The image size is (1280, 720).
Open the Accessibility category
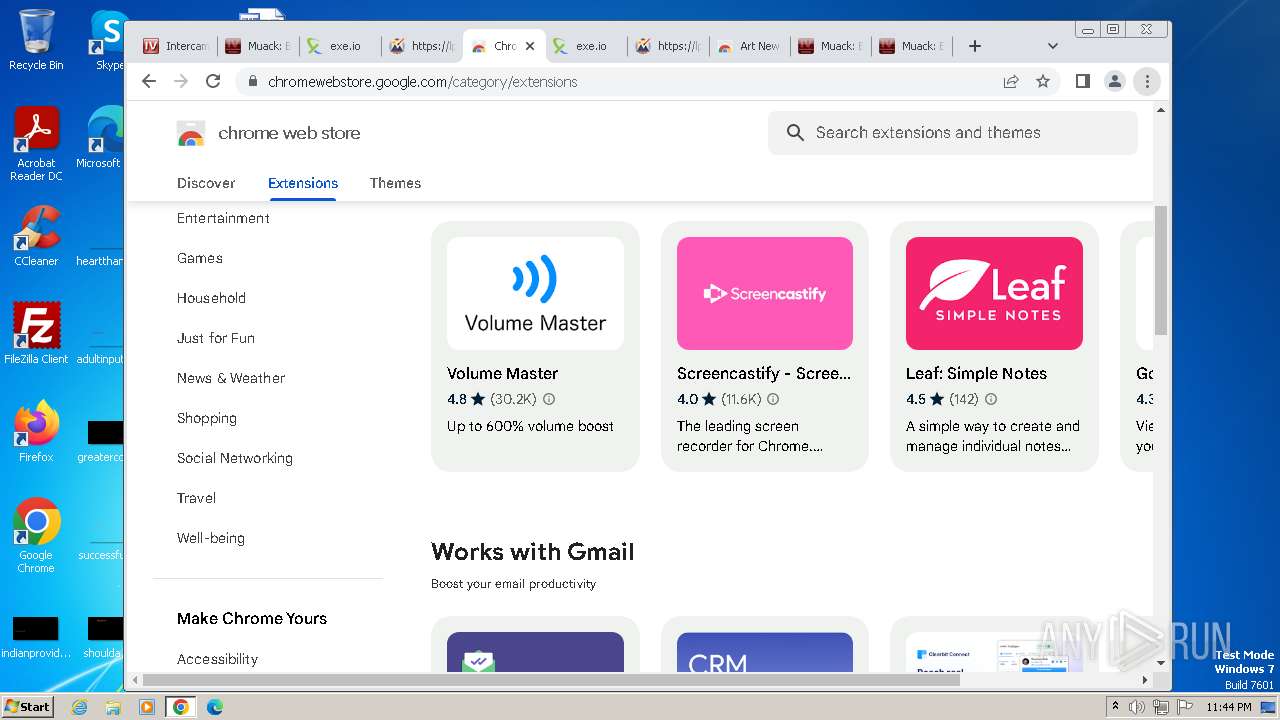pyautogui.click(x=217, y=659)
